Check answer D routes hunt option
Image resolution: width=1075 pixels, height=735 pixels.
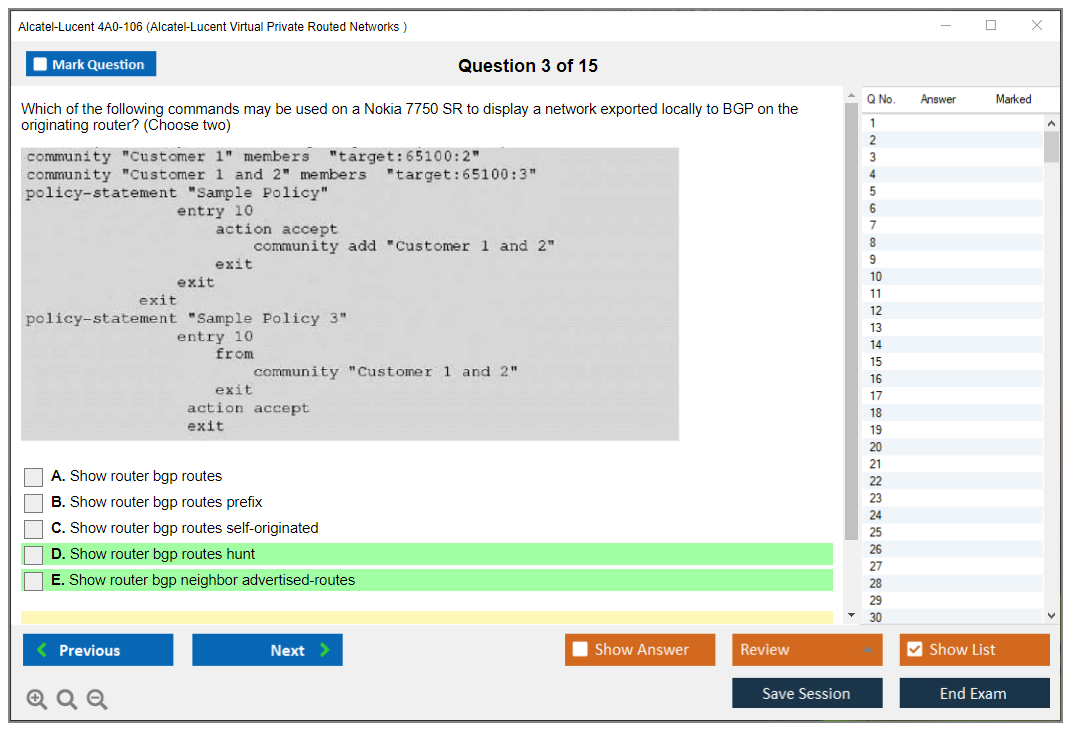pyautogui.click(x=34, y=555)
